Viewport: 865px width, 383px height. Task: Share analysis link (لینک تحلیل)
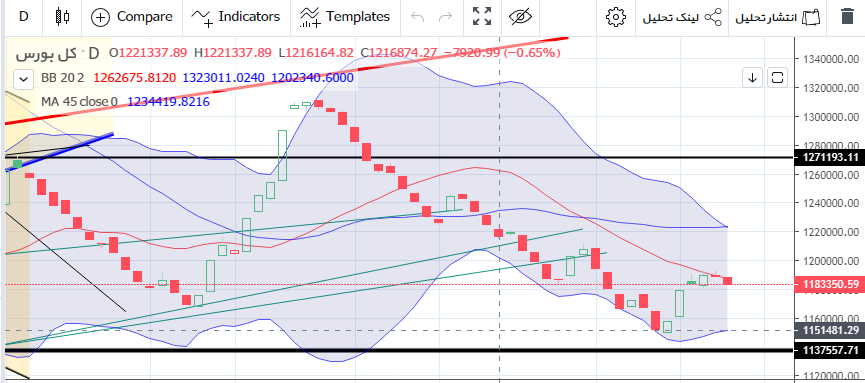[682, 17]
